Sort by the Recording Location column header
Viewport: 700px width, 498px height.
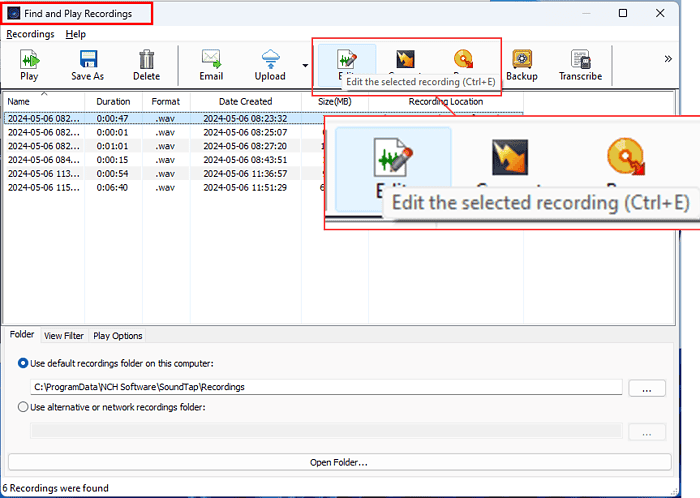pos(446,101)
